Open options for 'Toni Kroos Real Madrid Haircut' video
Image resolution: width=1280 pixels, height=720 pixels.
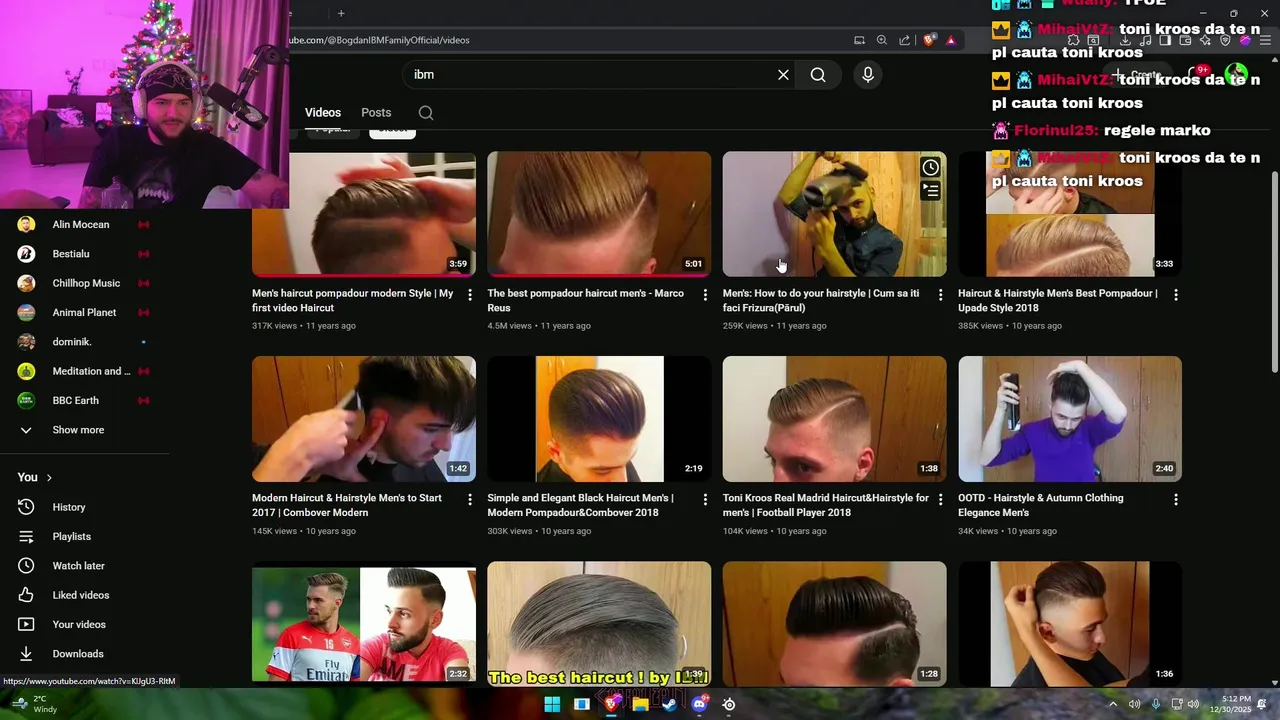coord(940,499)
